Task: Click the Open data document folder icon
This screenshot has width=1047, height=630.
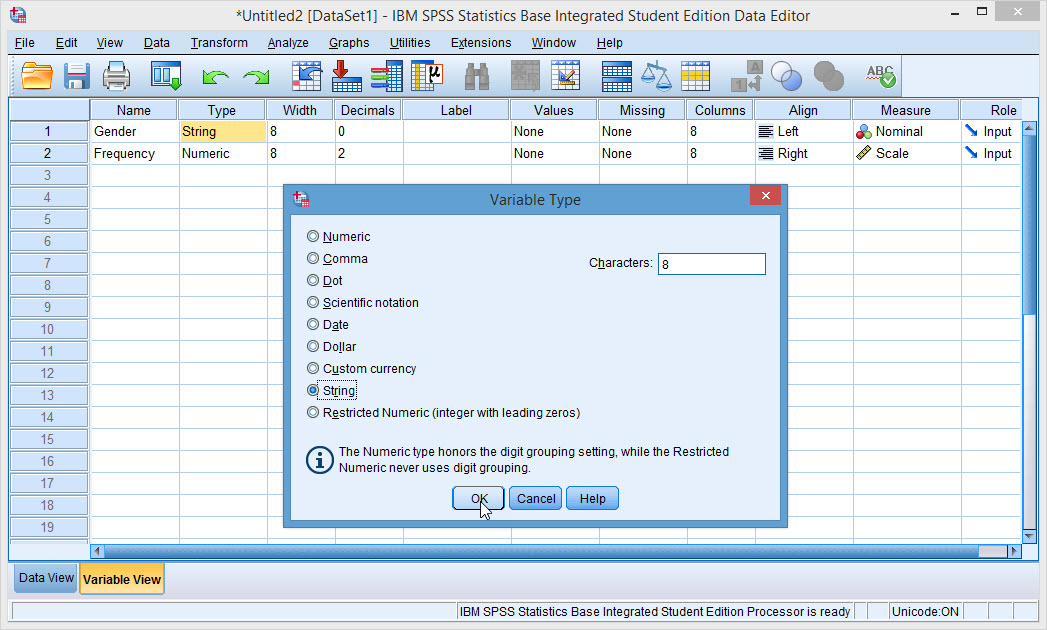Action: 37,76
